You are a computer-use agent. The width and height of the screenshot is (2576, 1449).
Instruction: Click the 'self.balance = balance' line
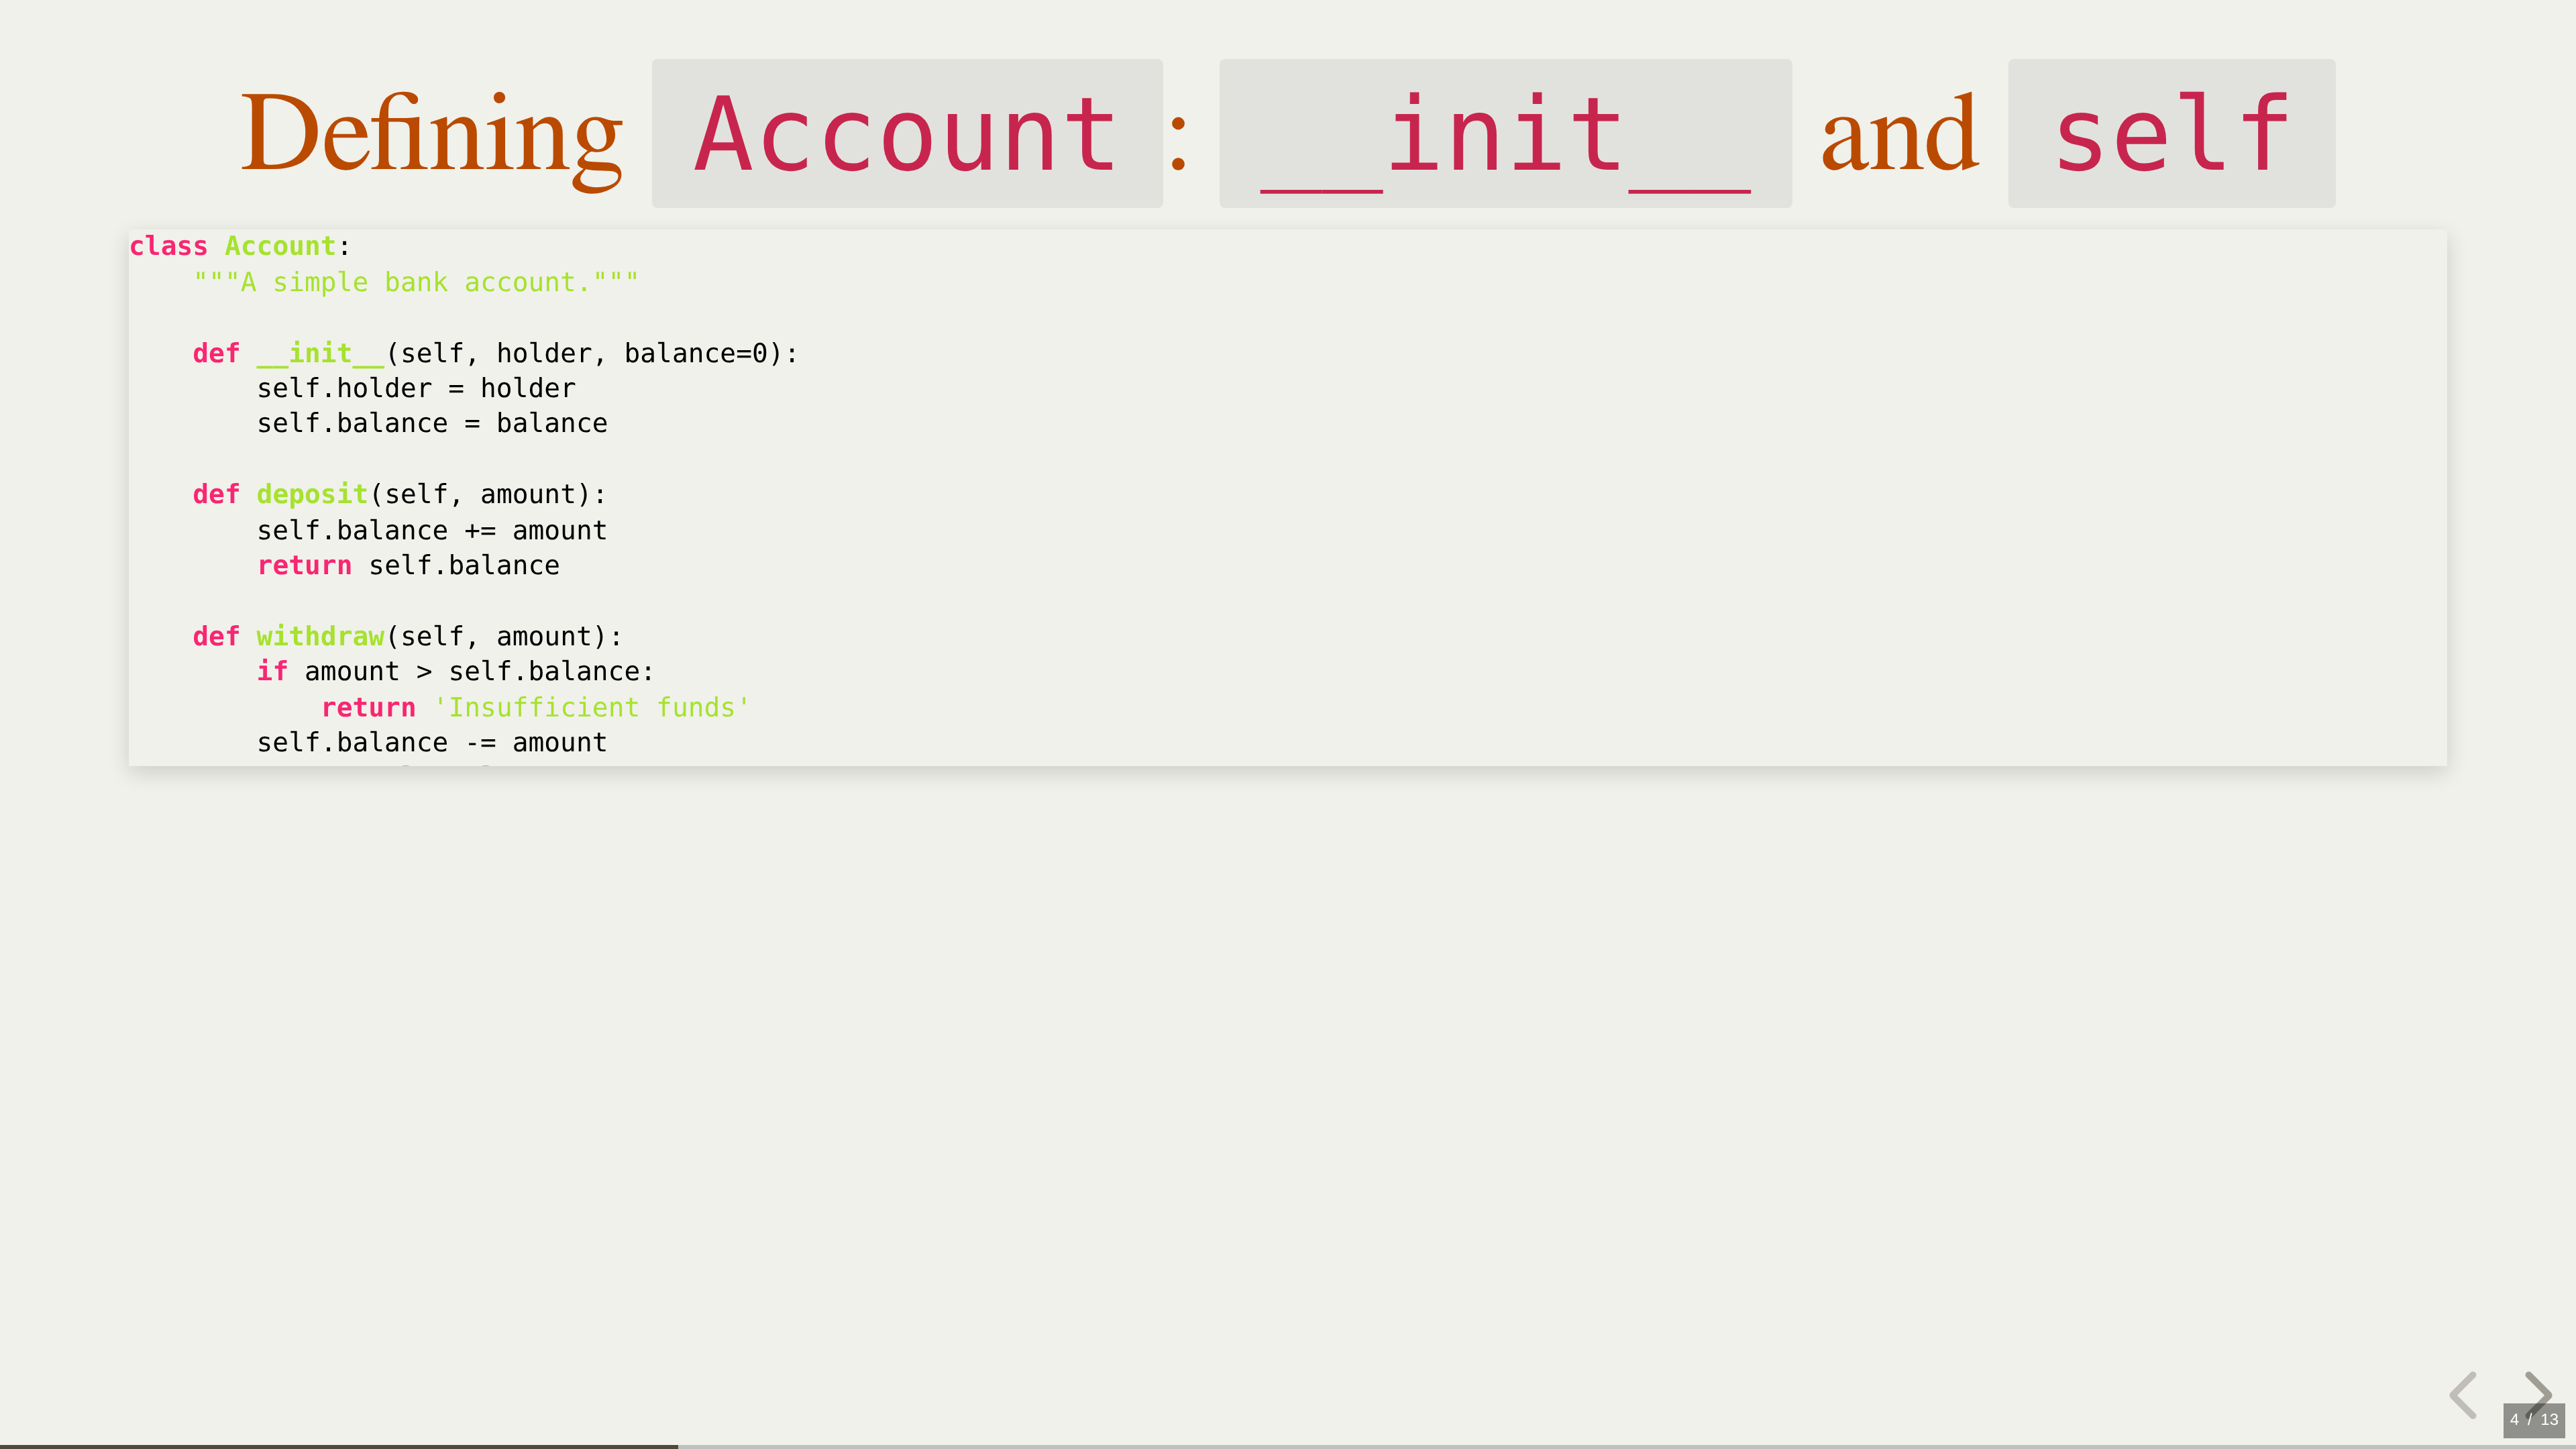pos(432,423)
